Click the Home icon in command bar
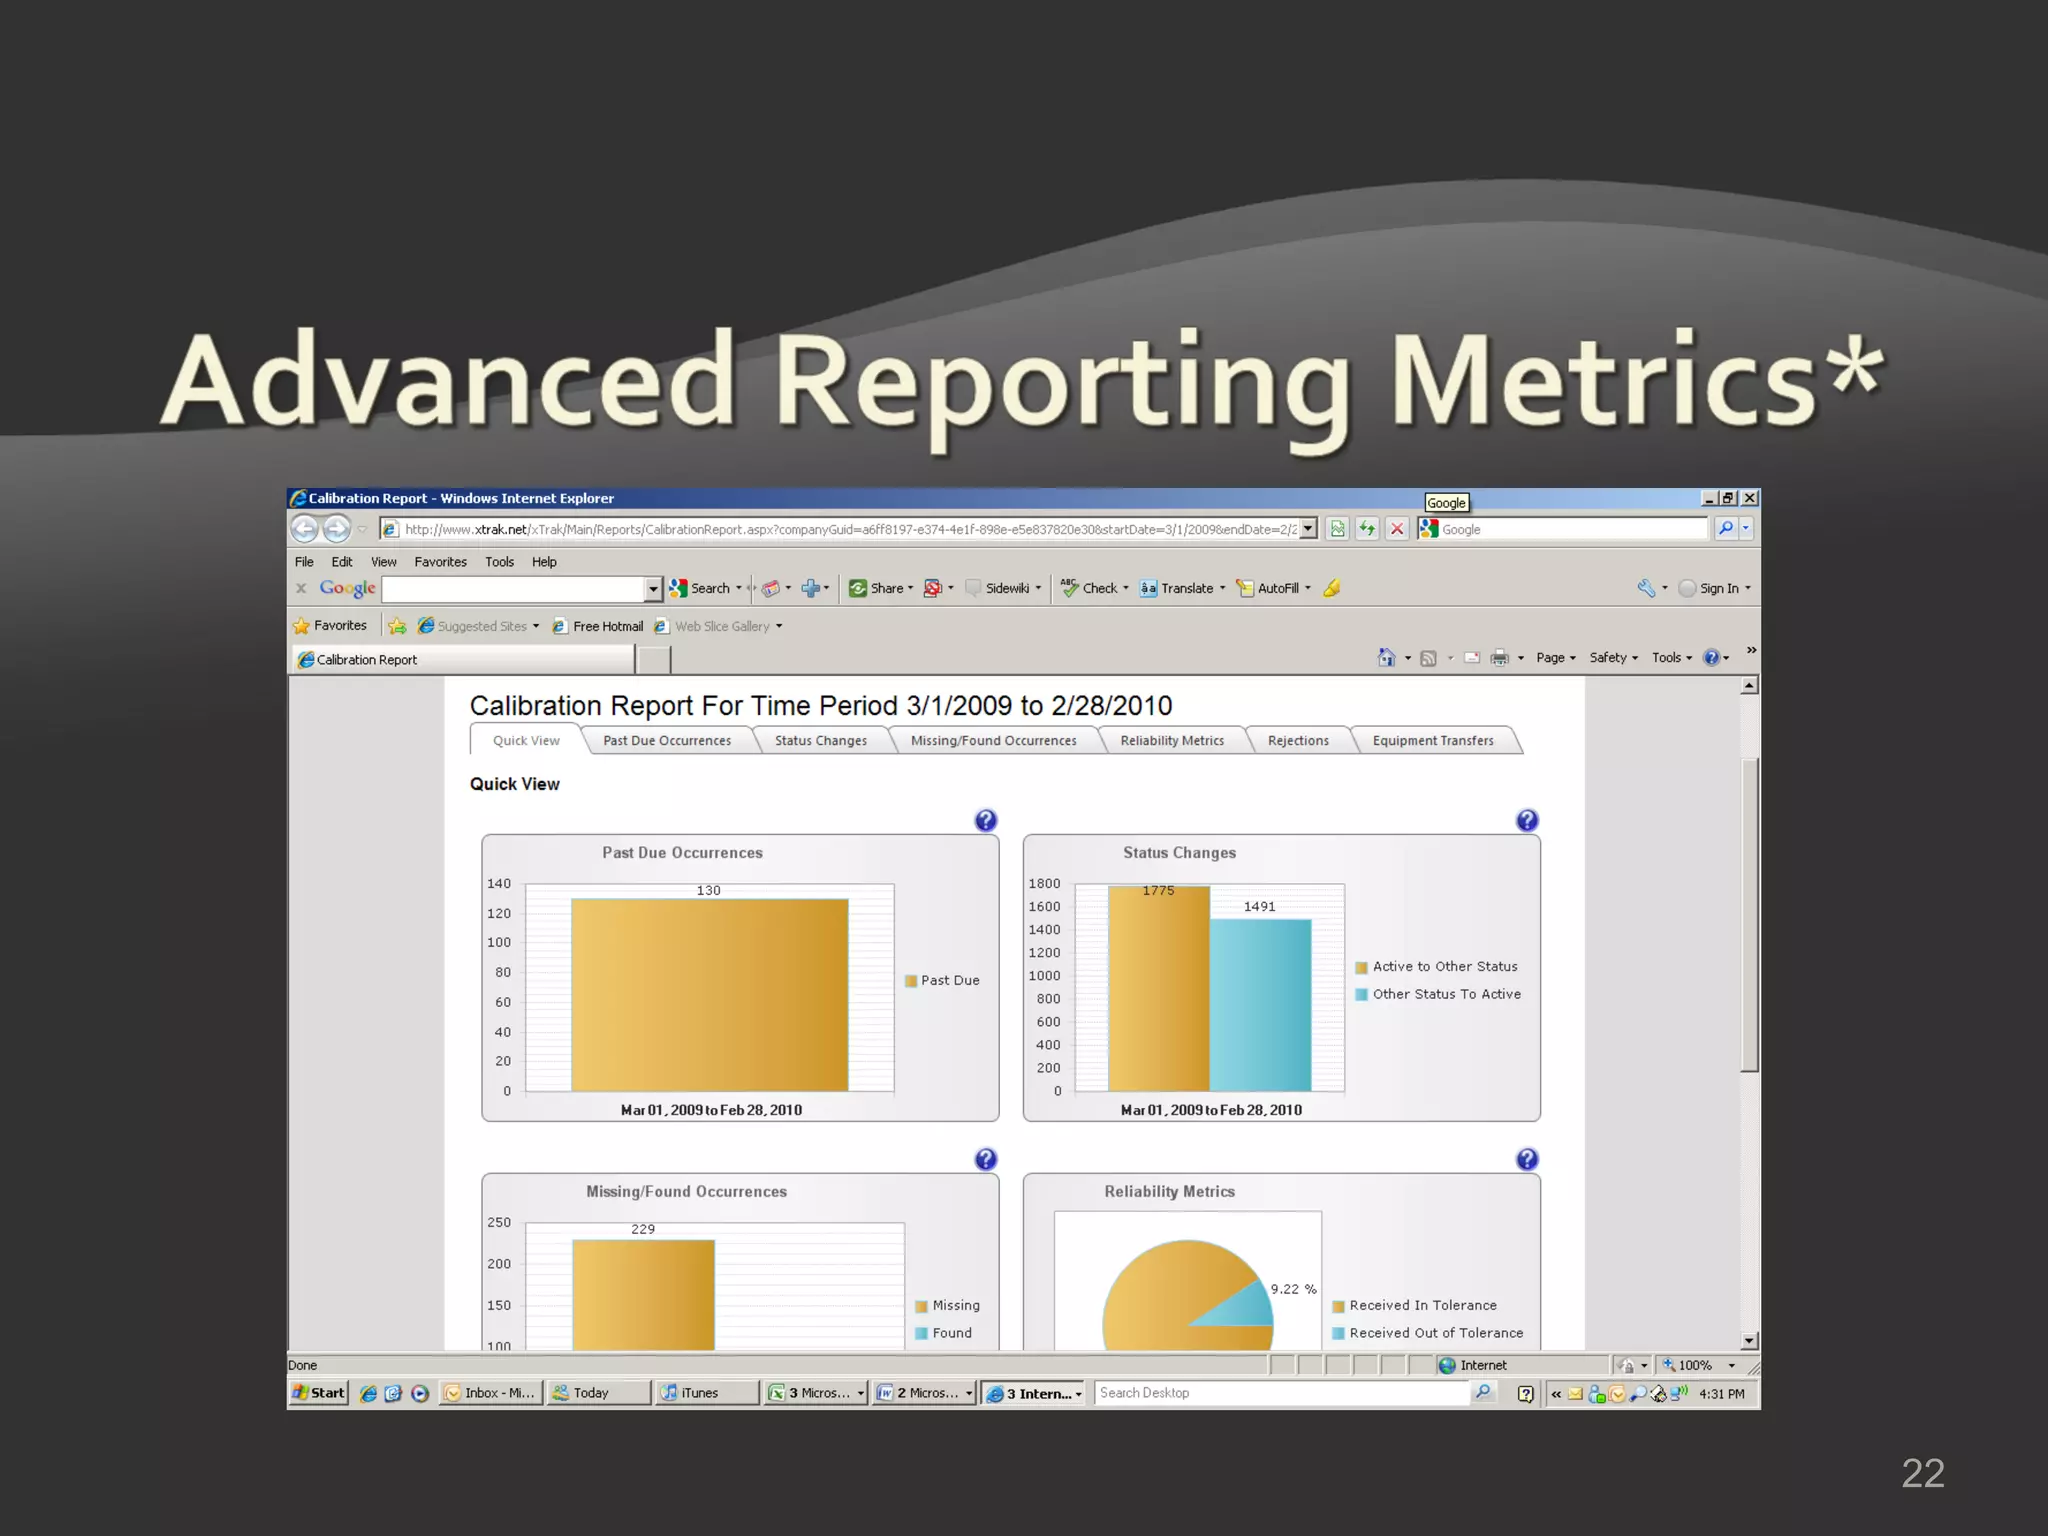This screenshot has width=2048, height=1536. coord(1386,657)
